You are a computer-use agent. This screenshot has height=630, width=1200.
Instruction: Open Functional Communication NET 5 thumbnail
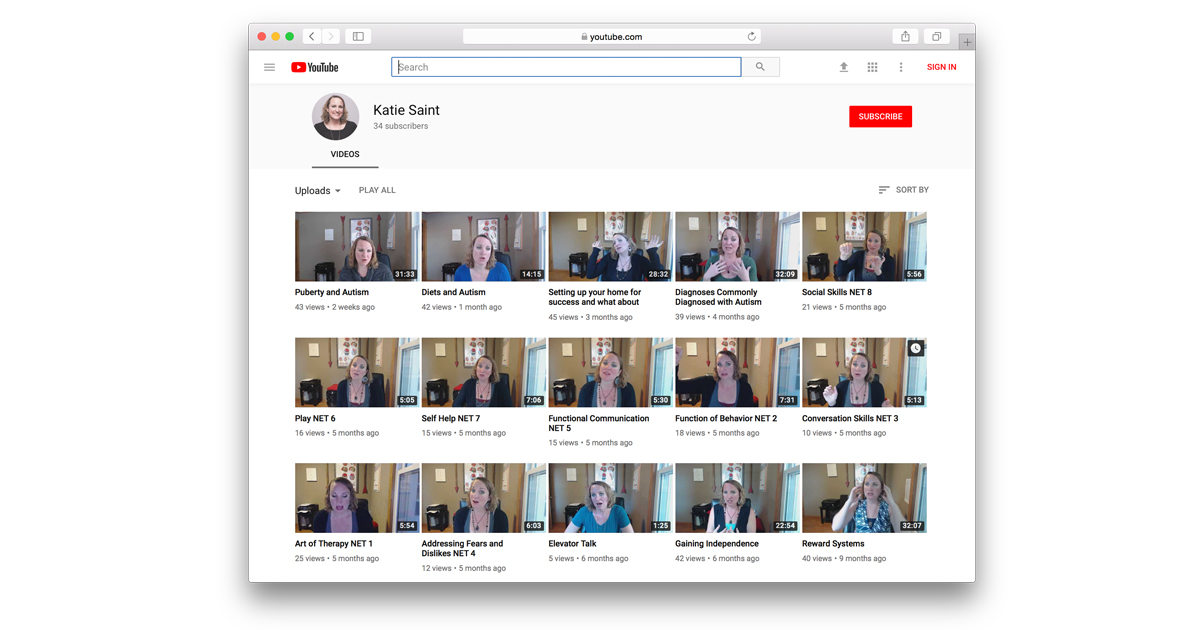coord(610,372)
